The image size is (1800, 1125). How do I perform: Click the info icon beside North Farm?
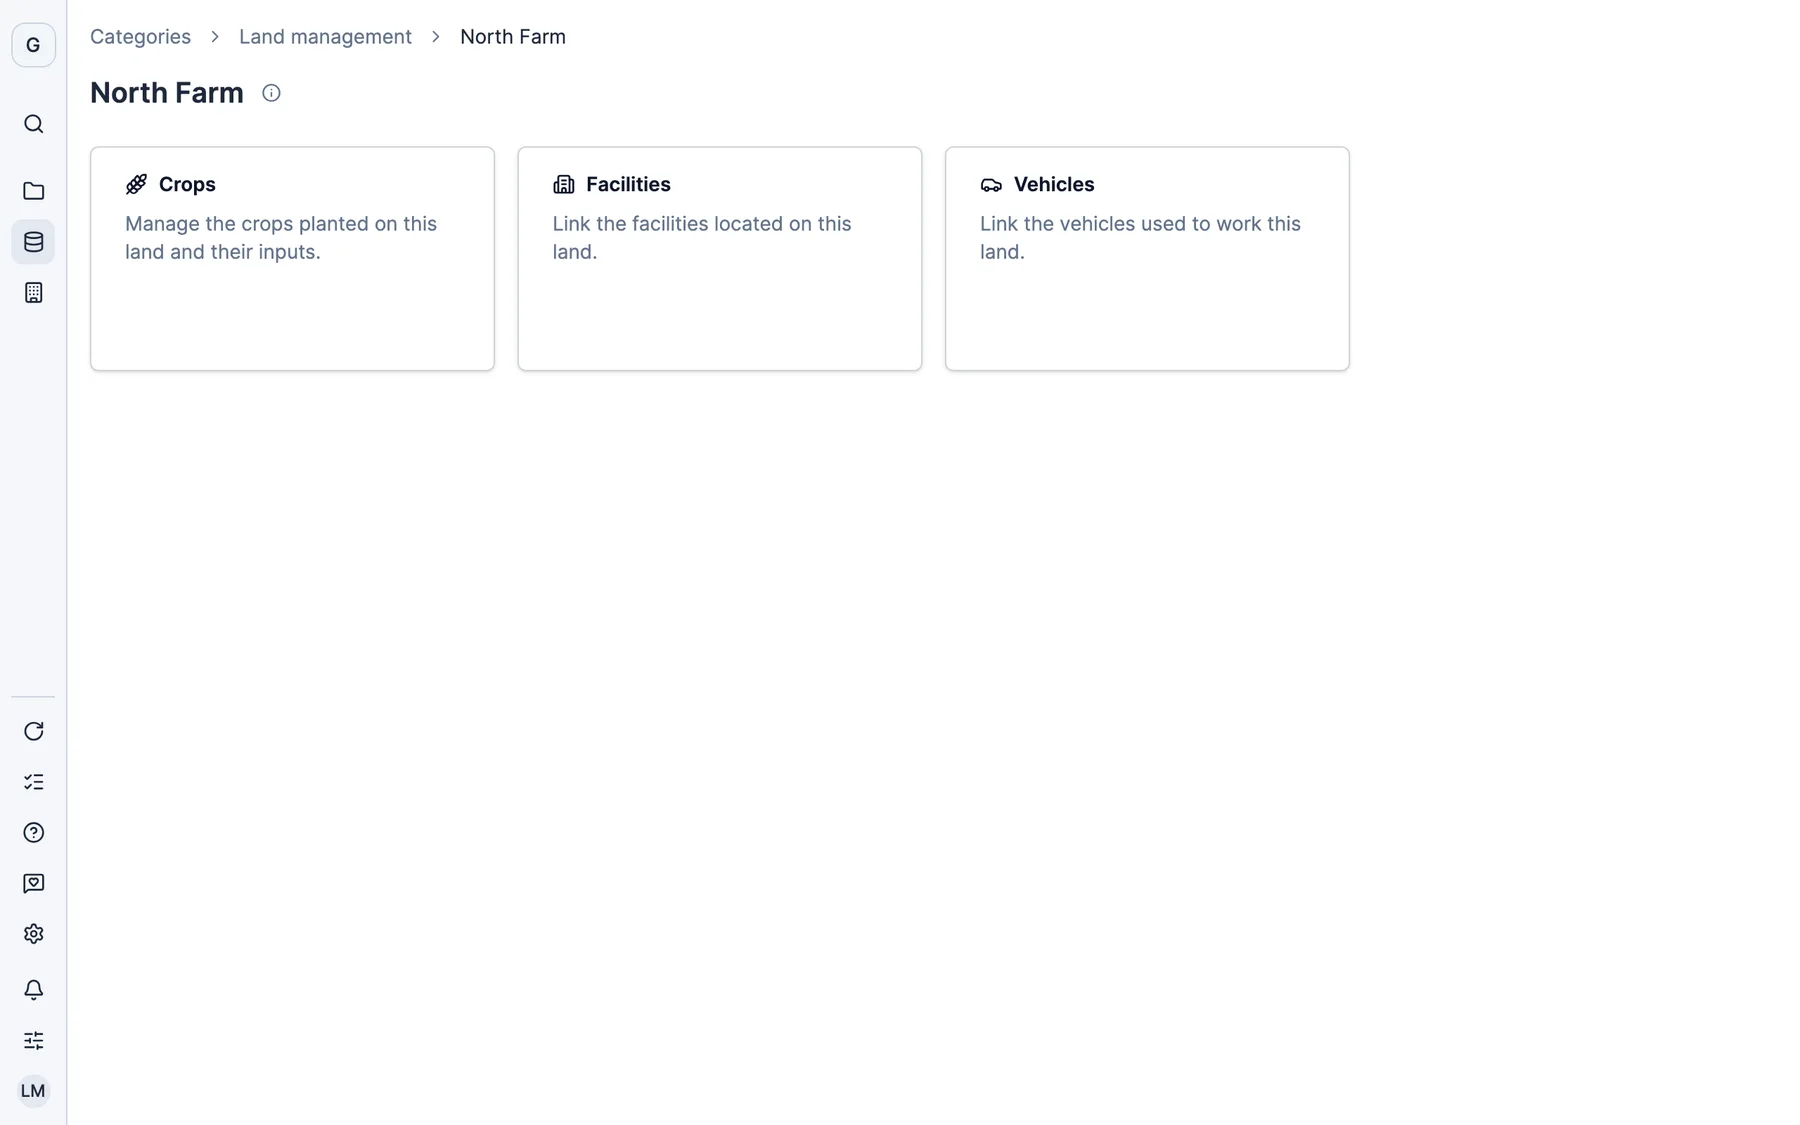click(271, 93)
